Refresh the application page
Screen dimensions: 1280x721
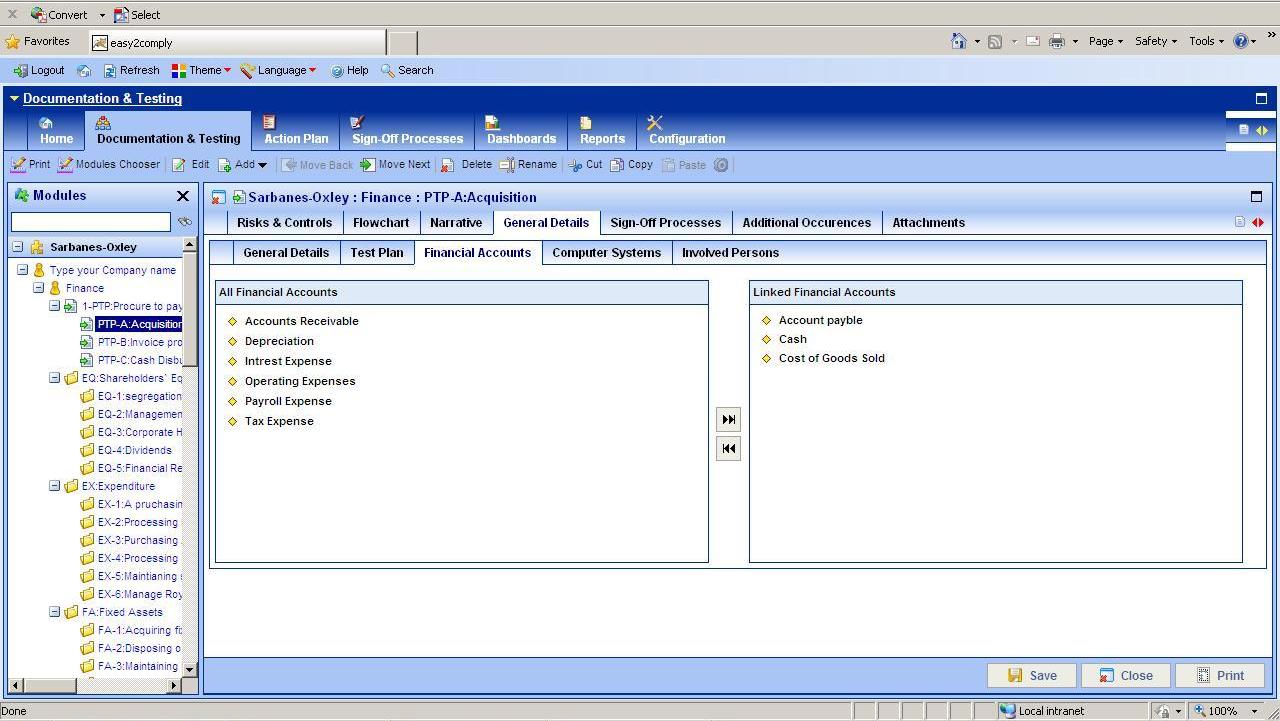(x=131, y=70)
